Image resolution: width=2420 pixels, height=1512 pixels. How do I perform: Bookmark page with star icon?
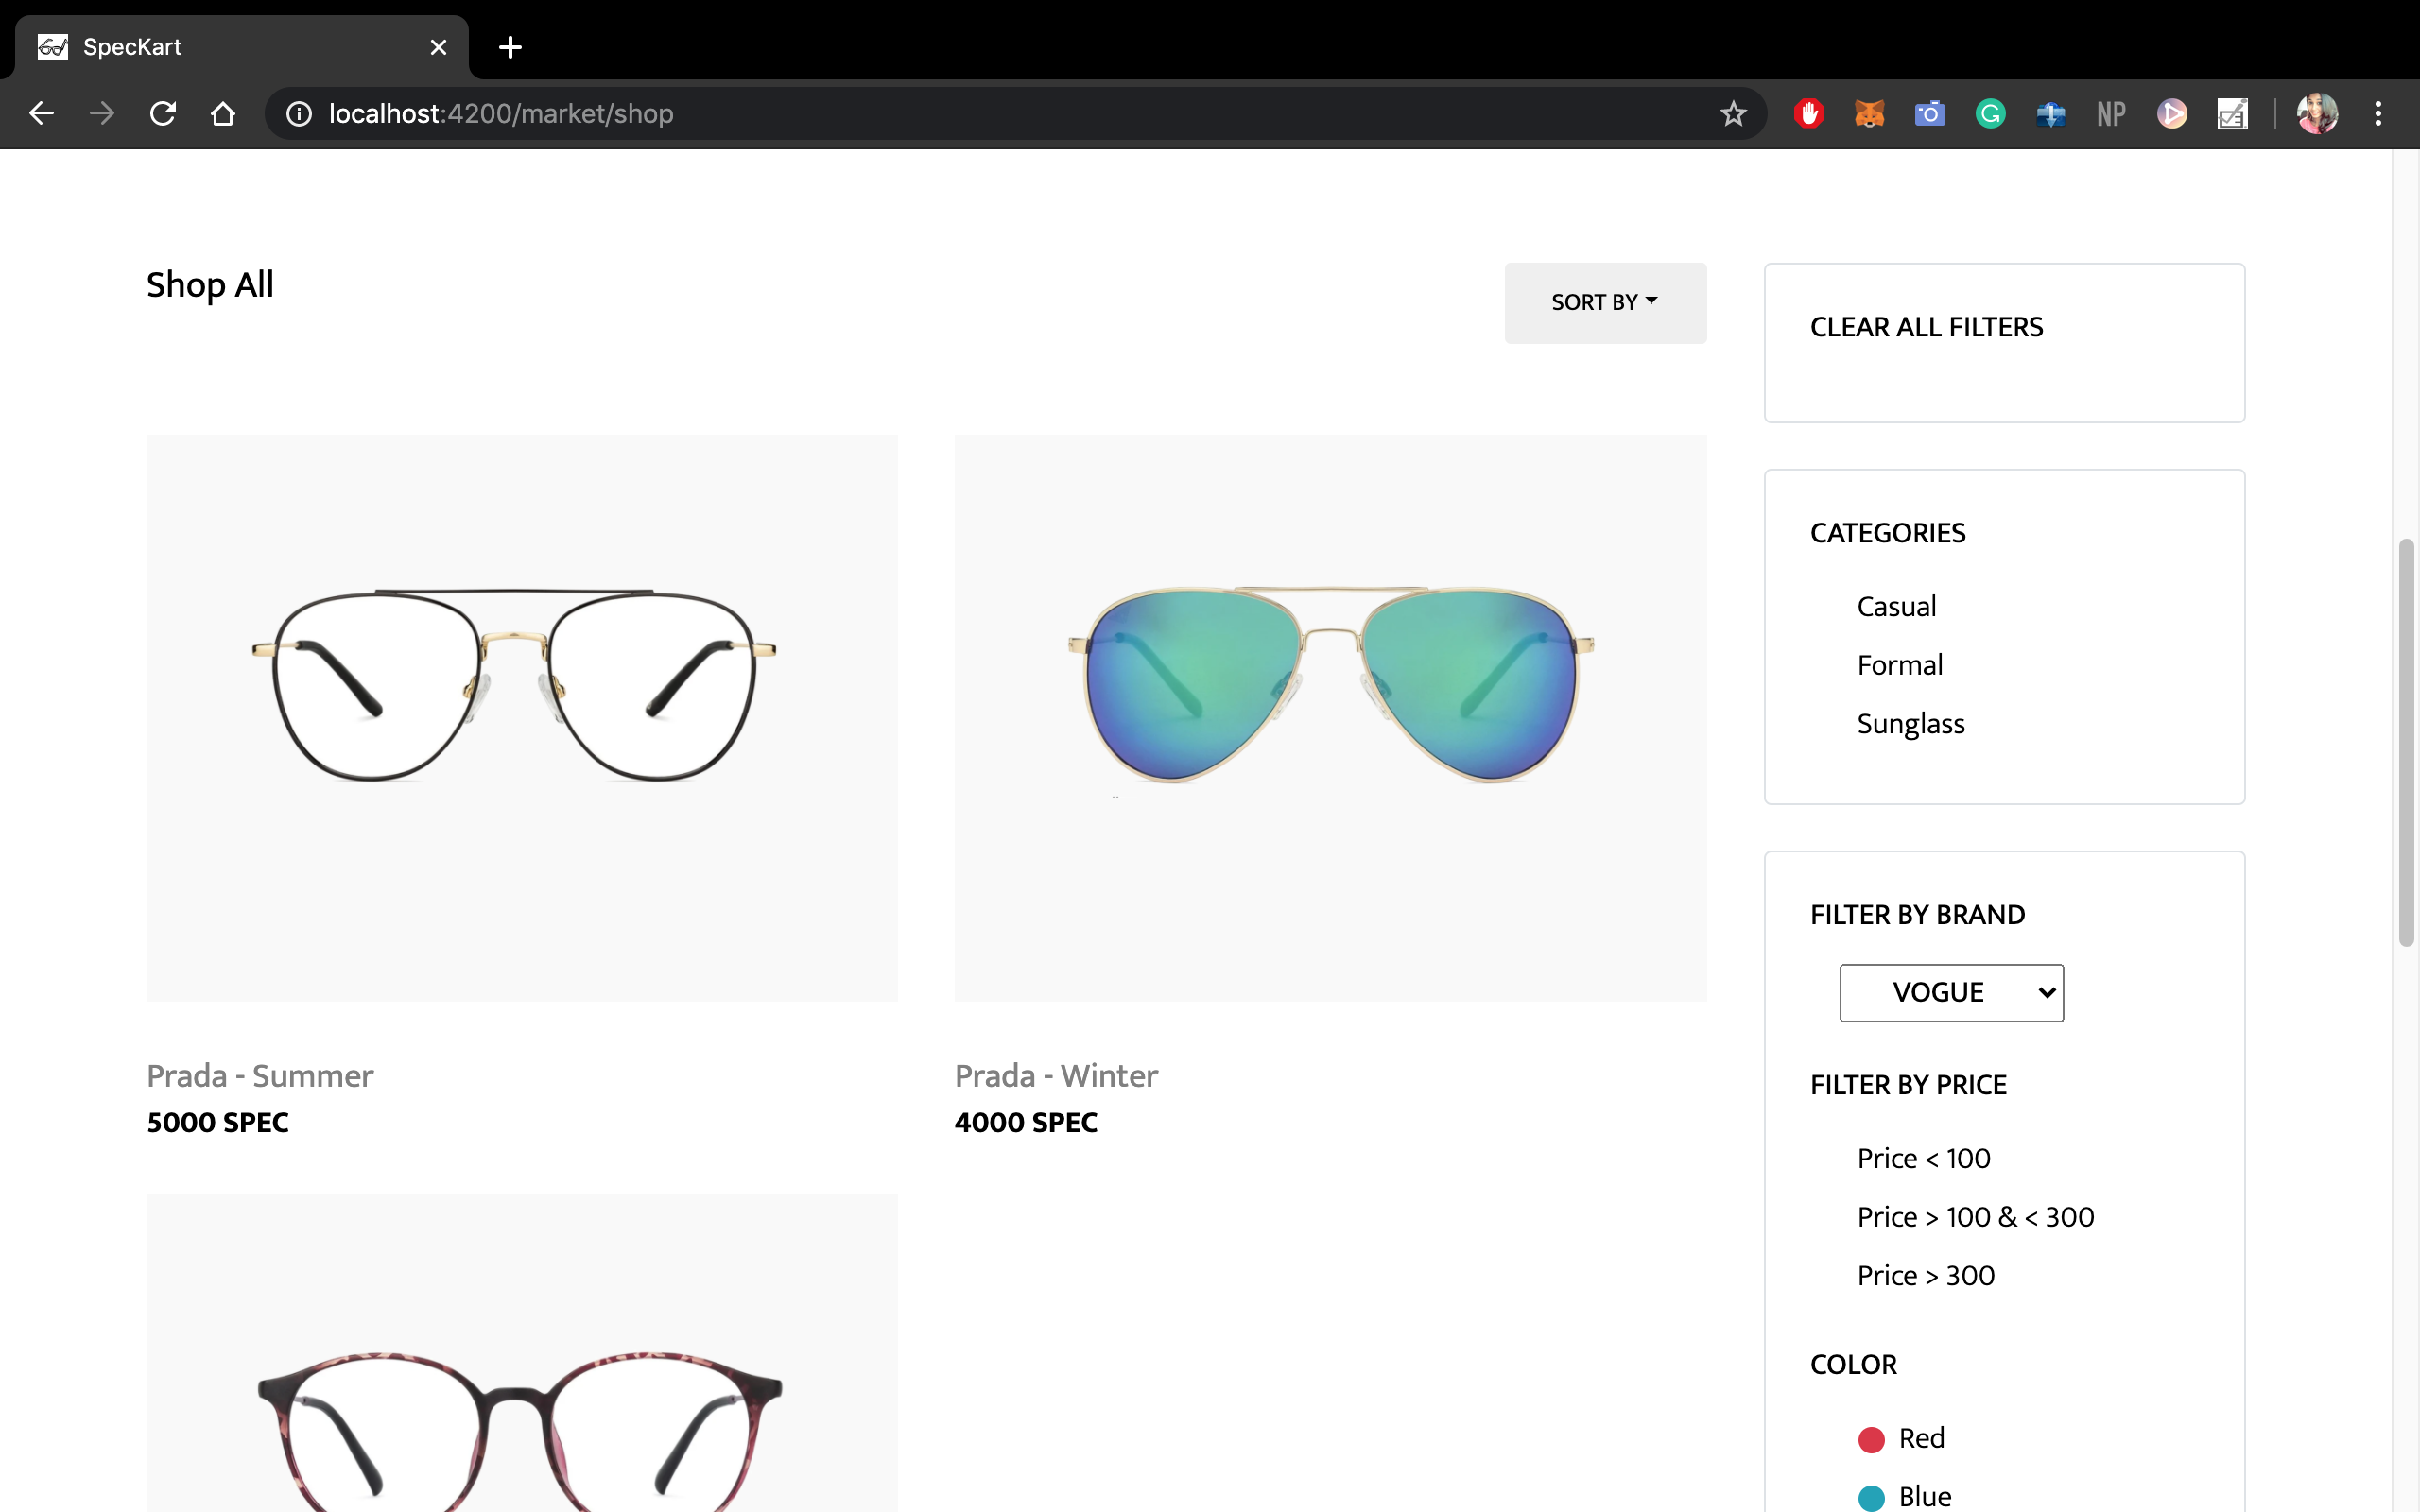[x=1733, y=114]
